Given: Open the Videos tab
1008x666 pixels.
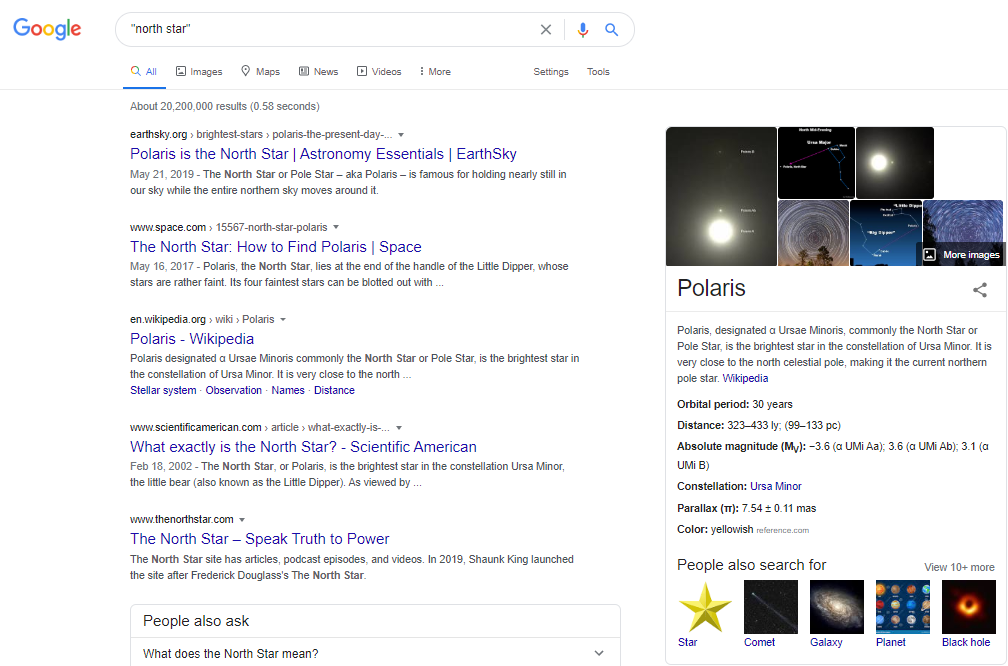Looking at the screenshot, I should [379, 71].
